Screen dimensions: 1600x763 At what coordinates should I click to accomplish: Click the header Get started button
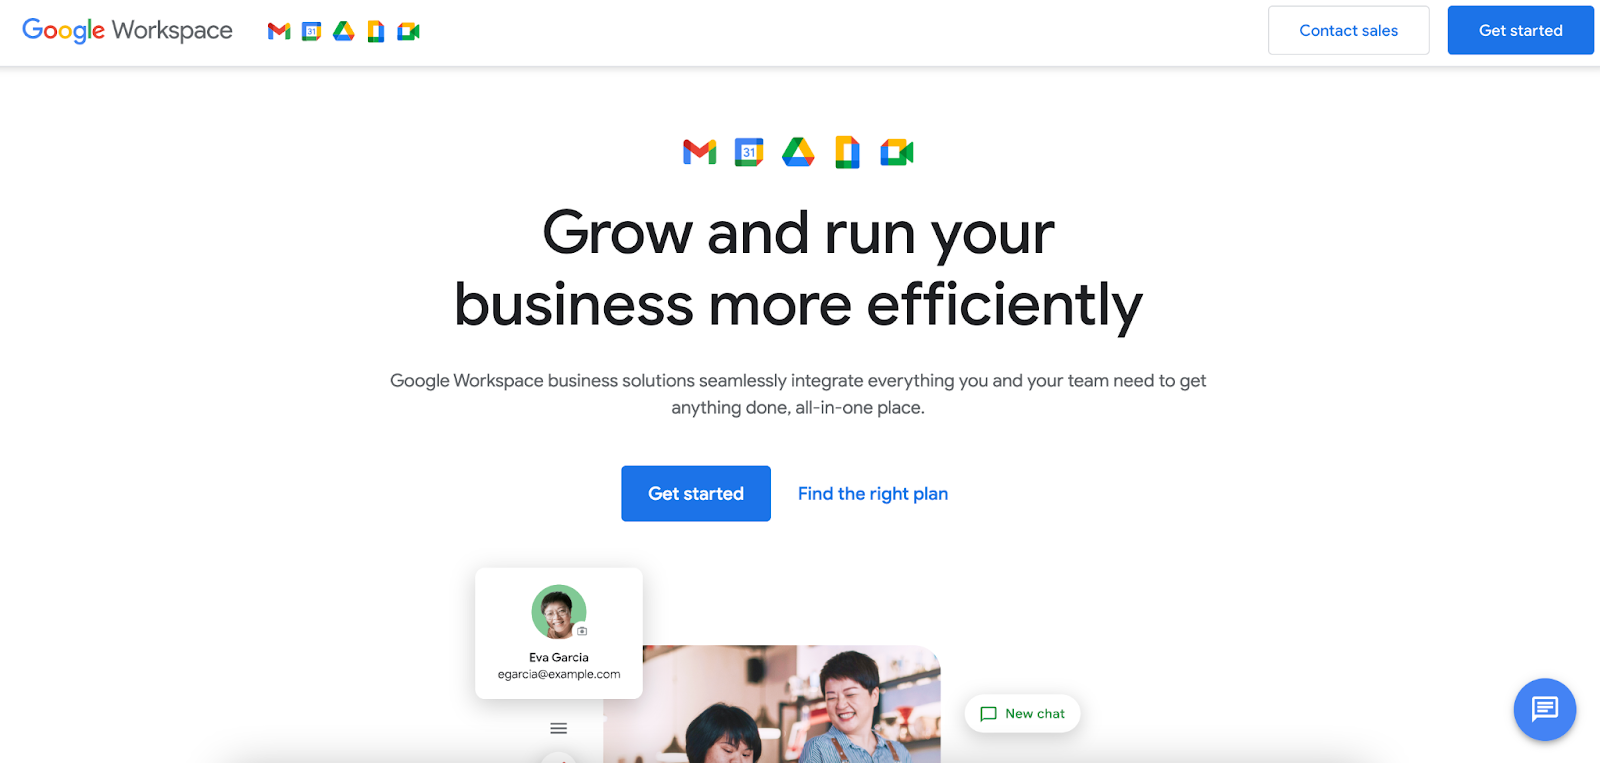pos(1521,30)
